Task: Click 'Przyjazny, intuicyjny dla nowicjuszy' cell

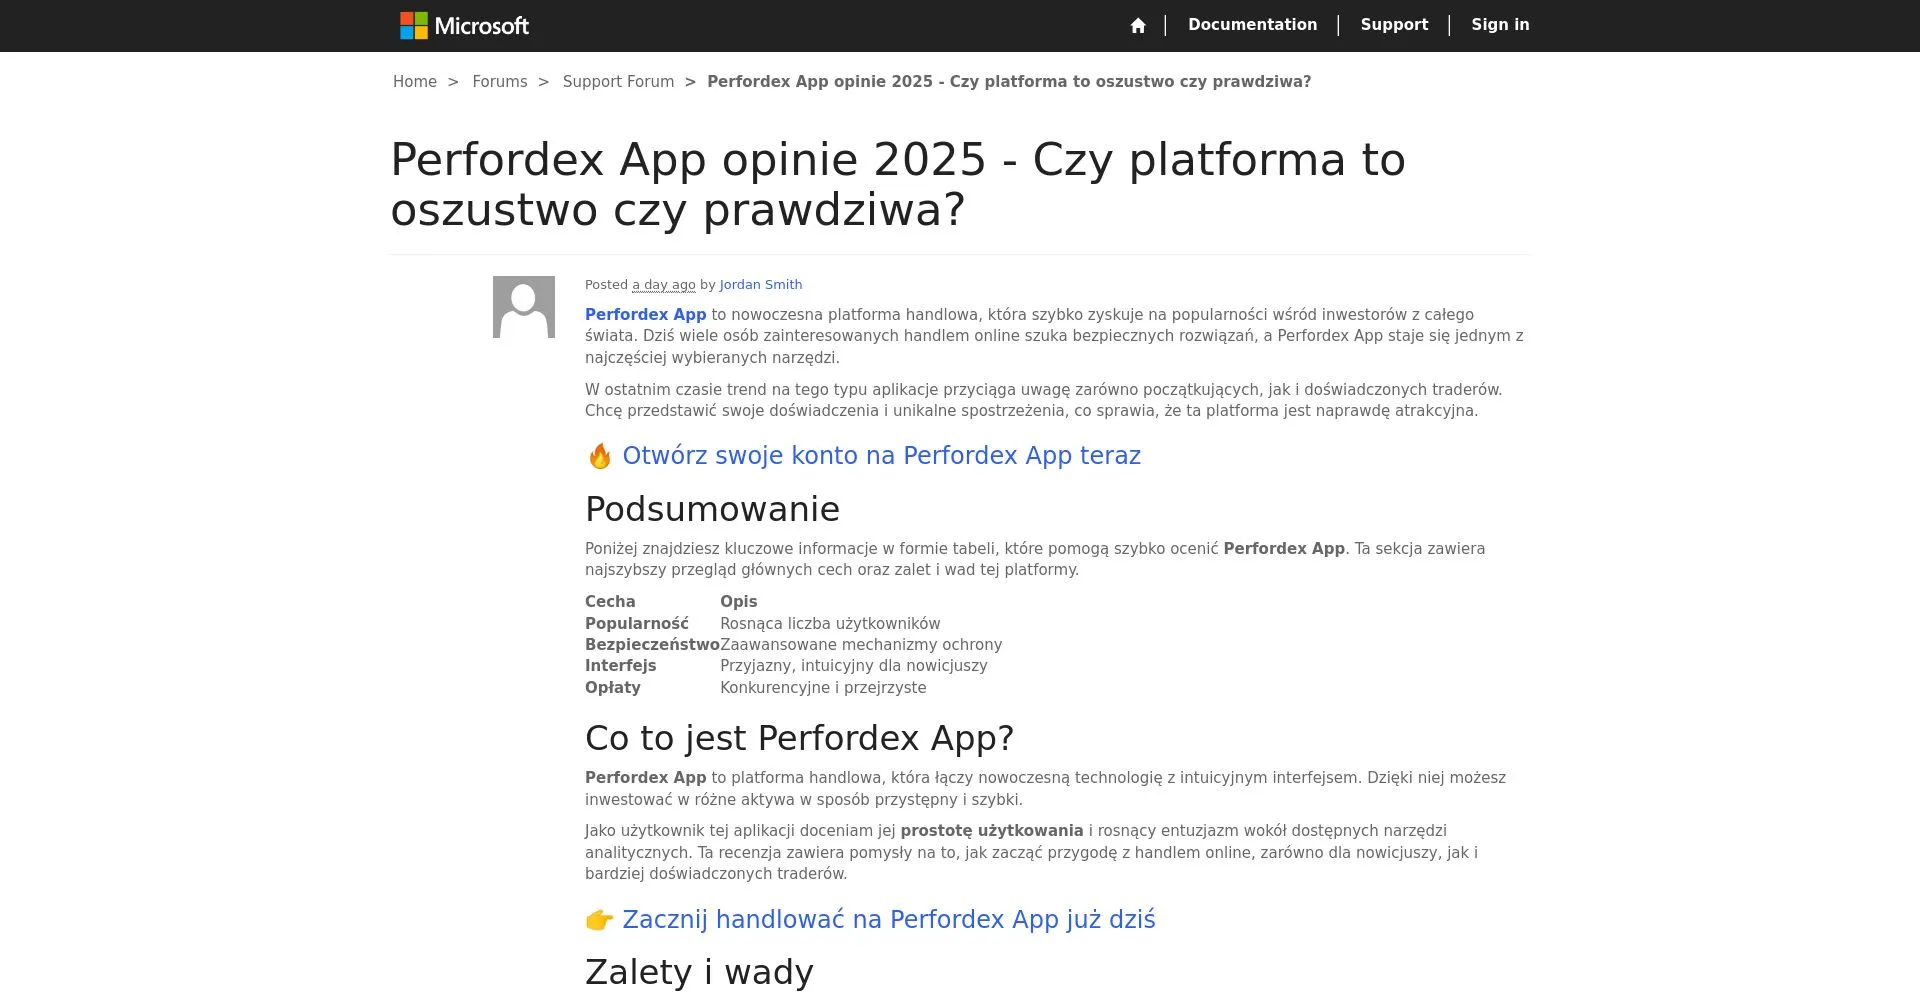Action: (853, 666)
